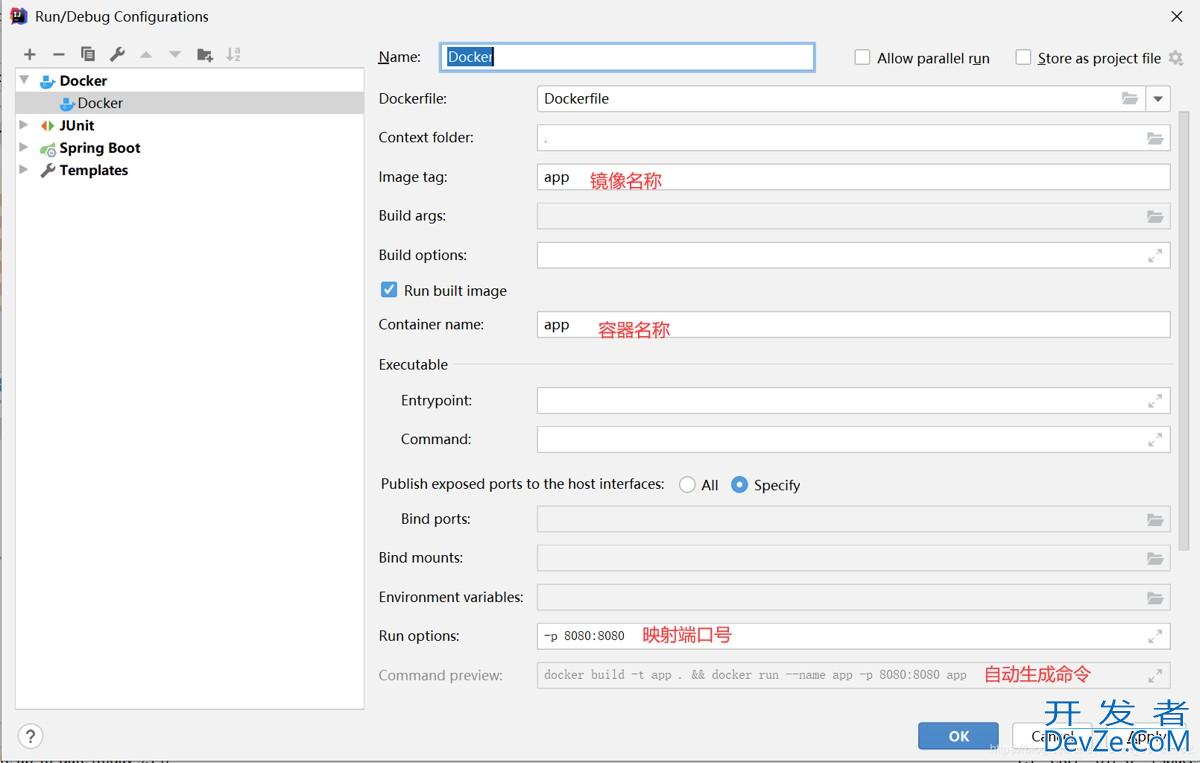Open the Bind ports browse icon
The image size is (1200, 763).
pyautogui.click(x=1155, y=520)
